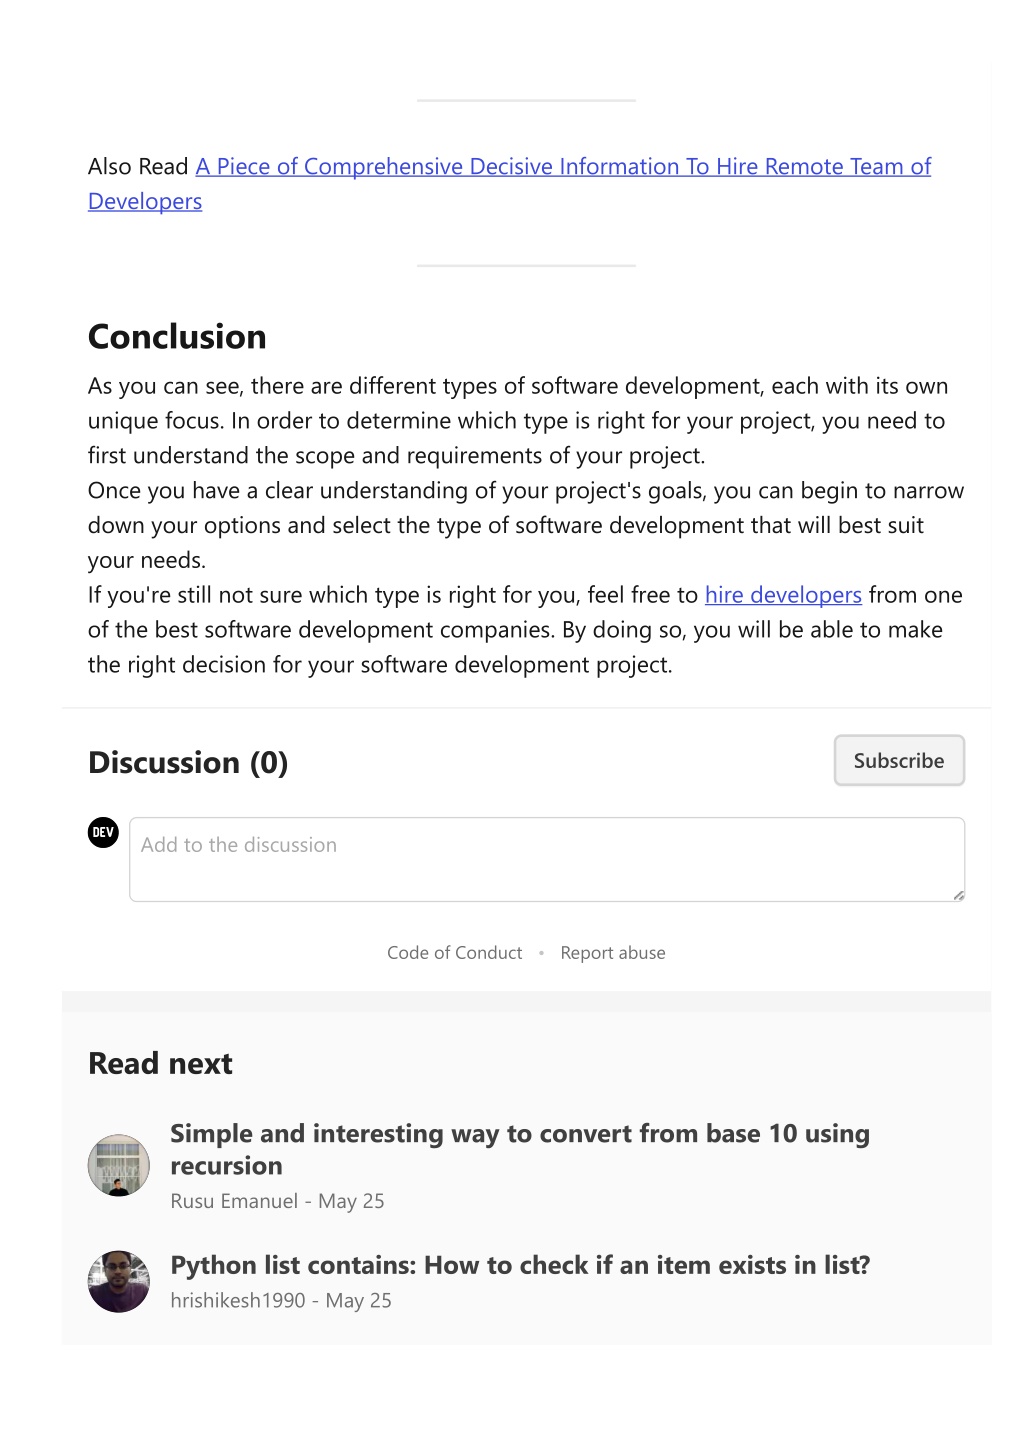
Task: Subscribe to the discussion
Action: coord(899,761)
